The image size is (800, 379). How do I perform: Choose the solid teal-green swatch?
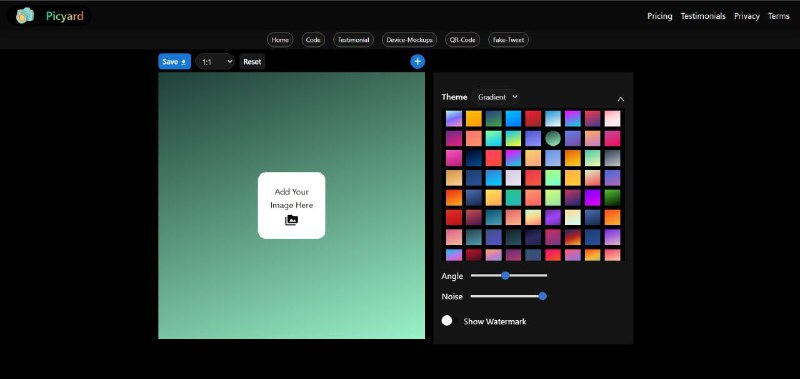[513, 197]
